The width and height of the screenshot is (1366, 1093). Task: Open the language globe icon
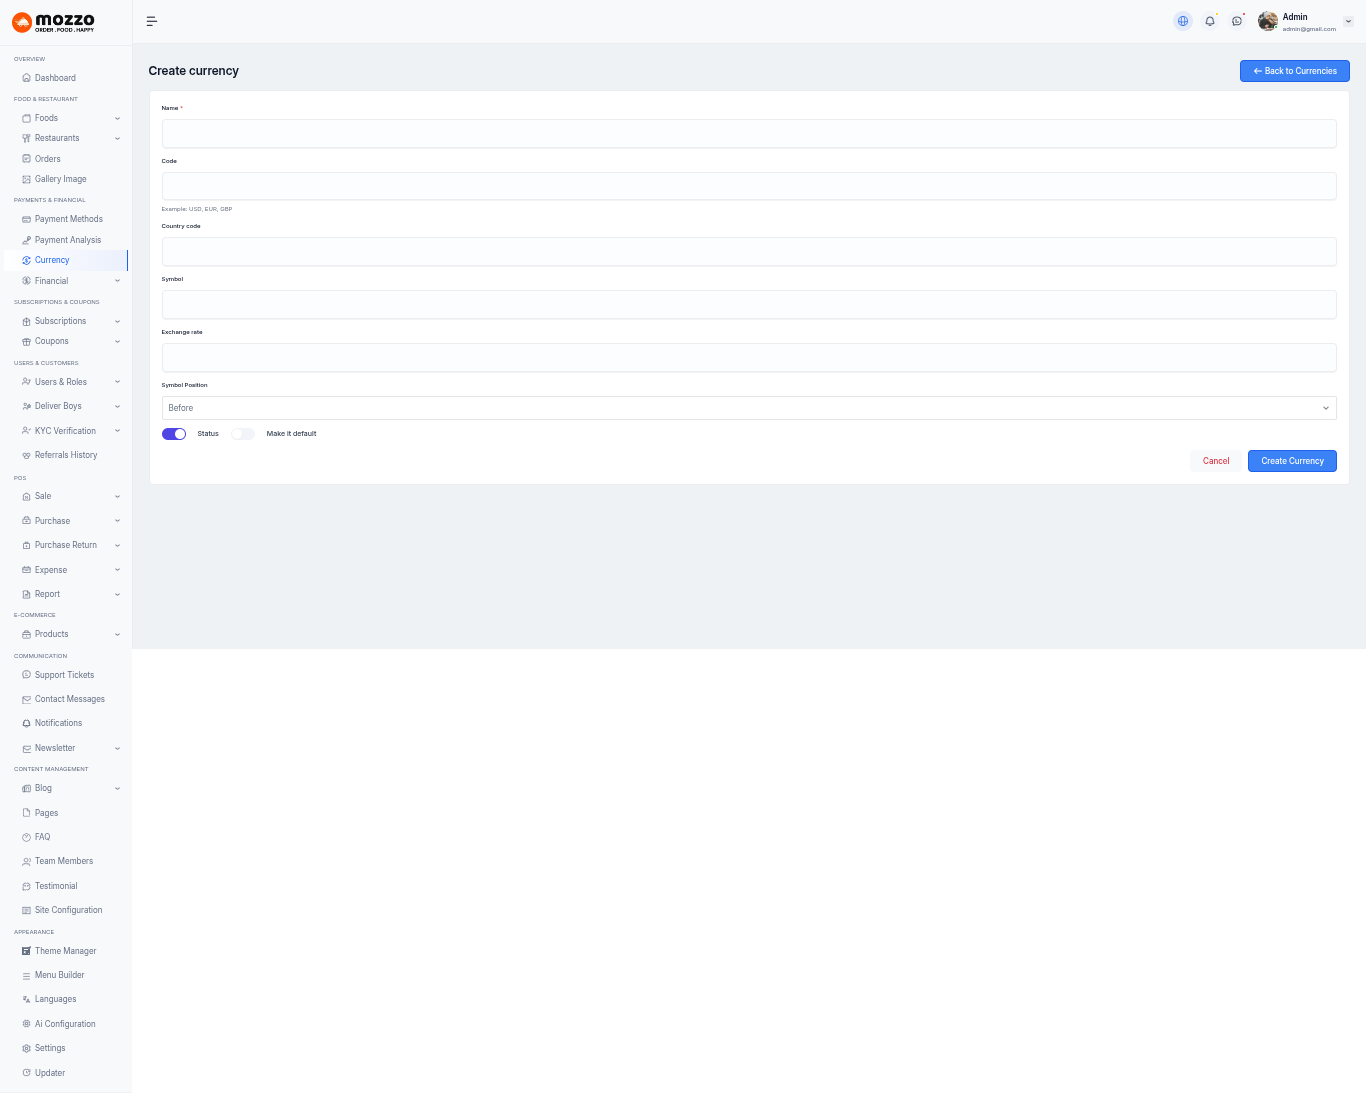pyautogui.click(x=1183, y=21)
